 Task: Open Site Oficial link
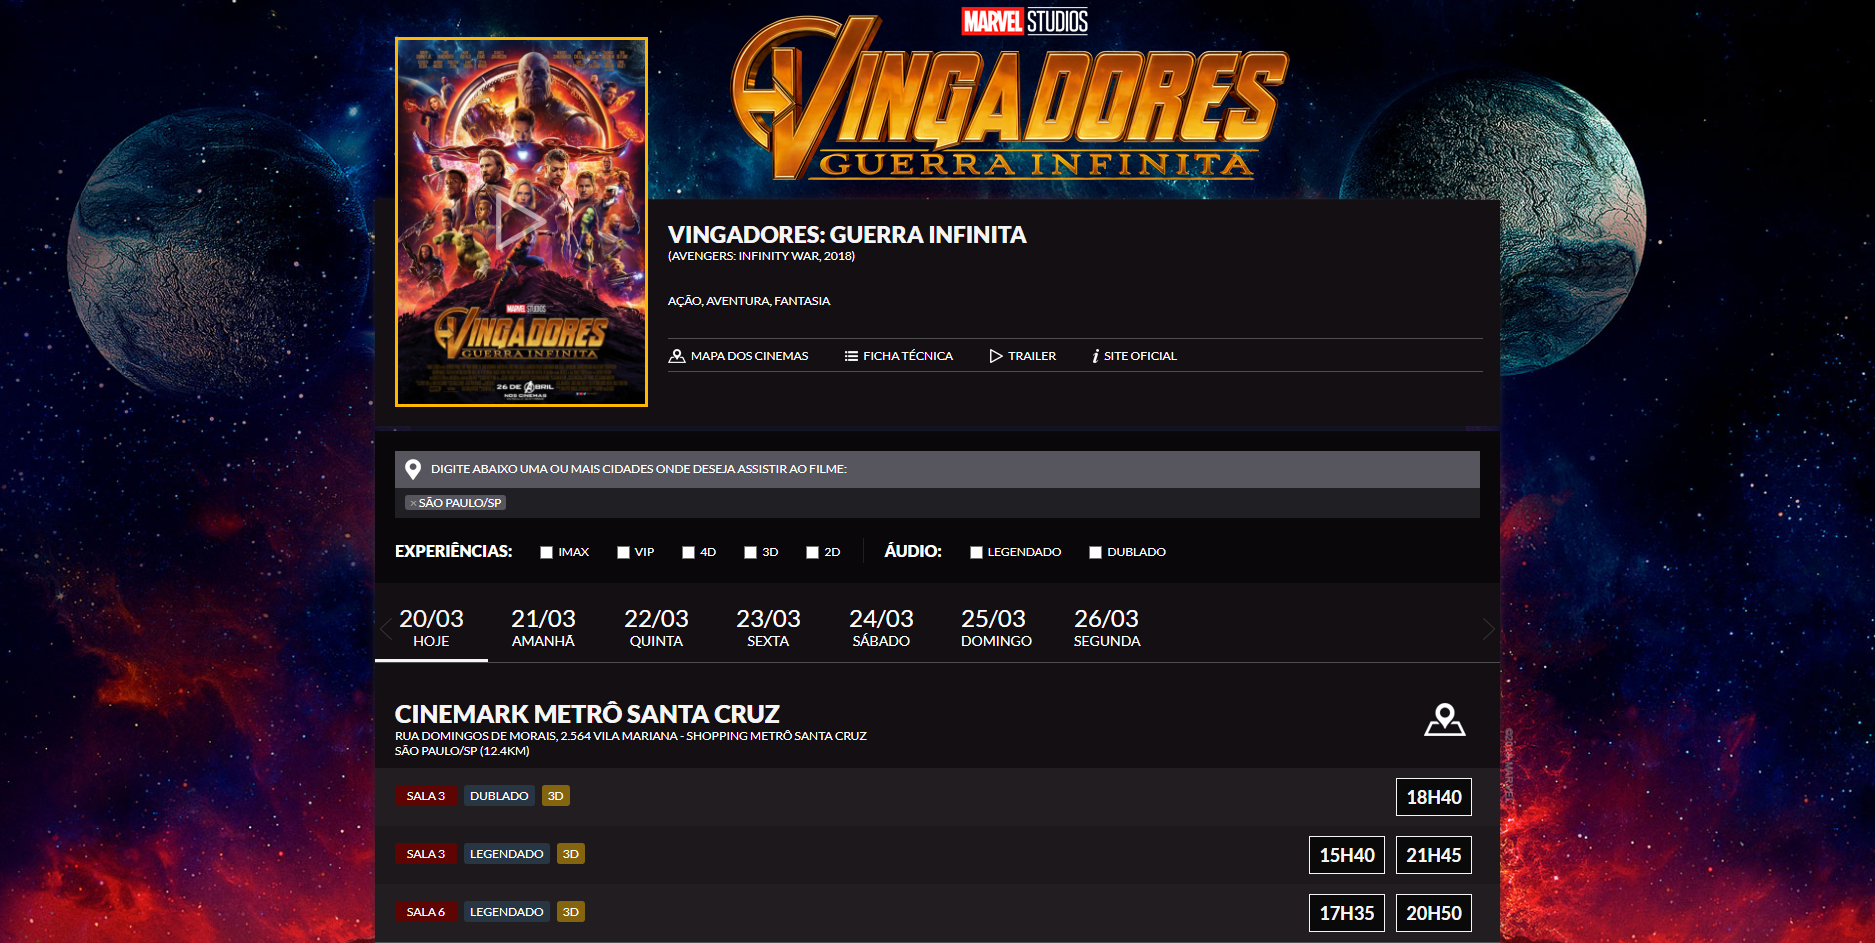click(1134, 356)
